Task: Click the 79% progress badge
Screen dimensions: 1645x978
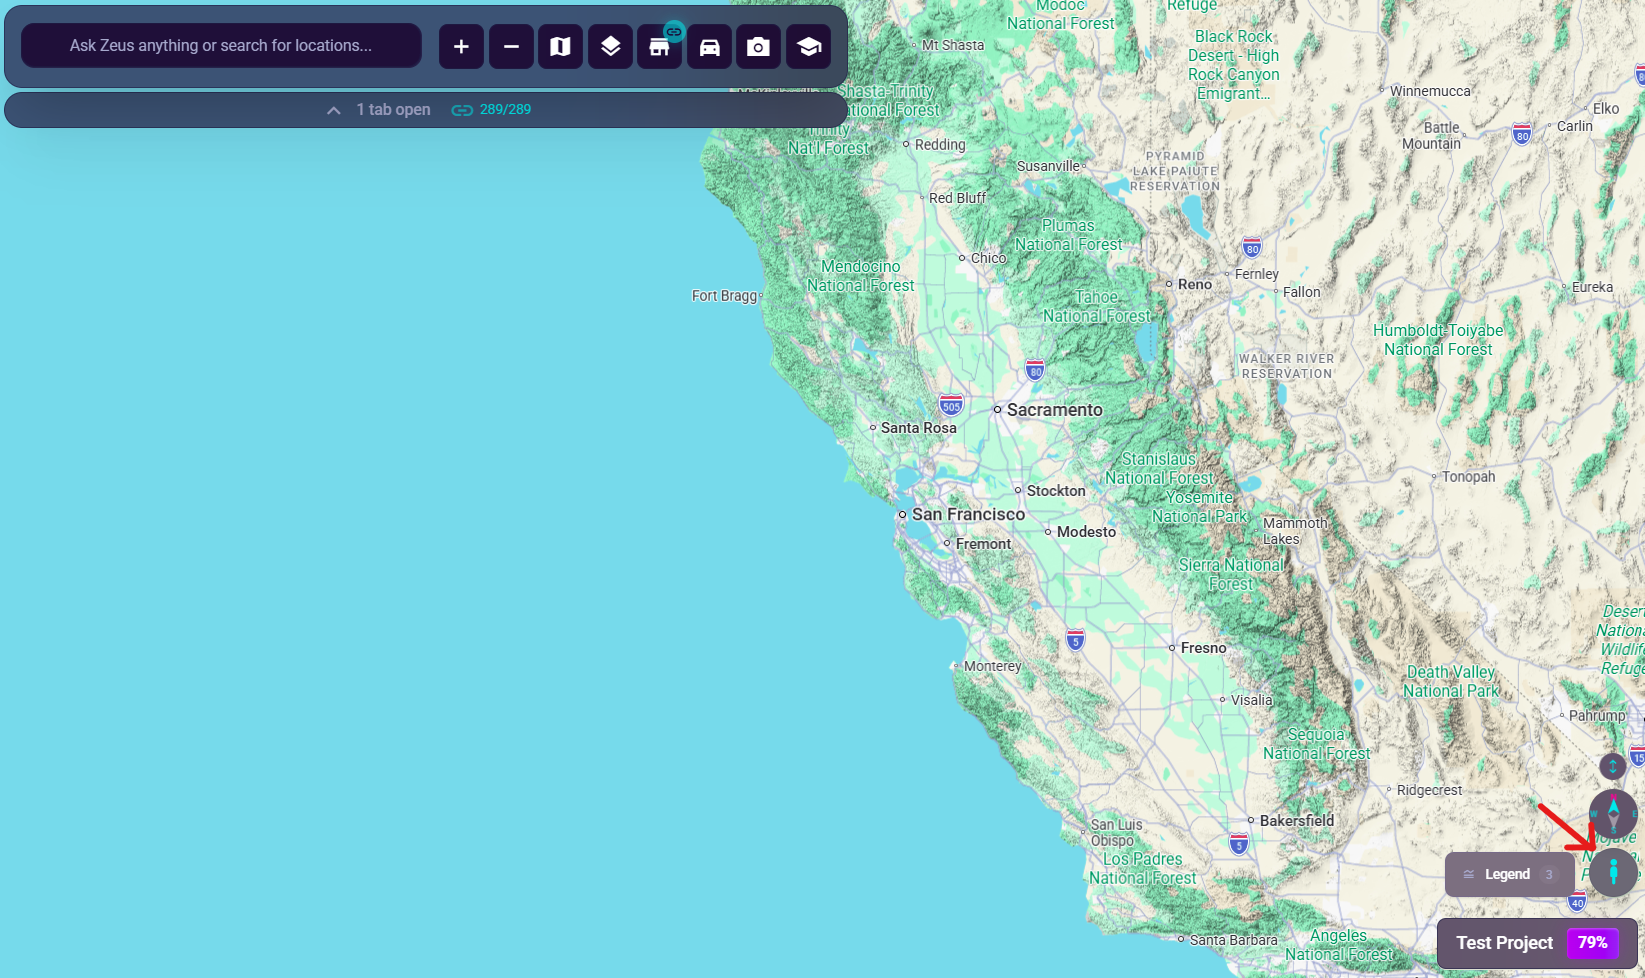Action: pyautogui.click(x=1592, y=942)
